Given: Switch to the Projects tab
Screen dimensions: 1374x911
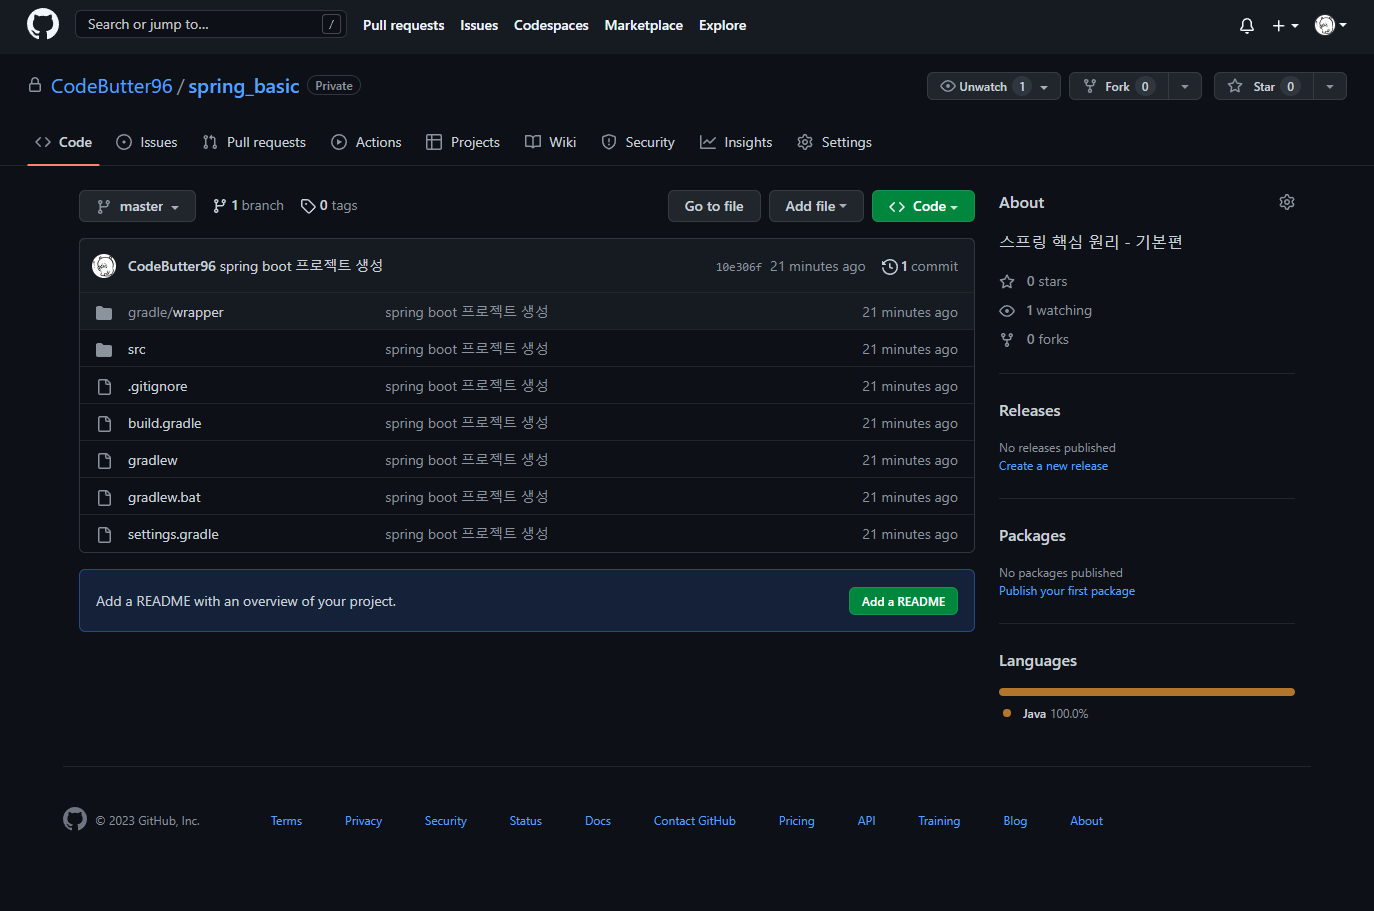Looking at the screenshot, I should coord(463,142).
